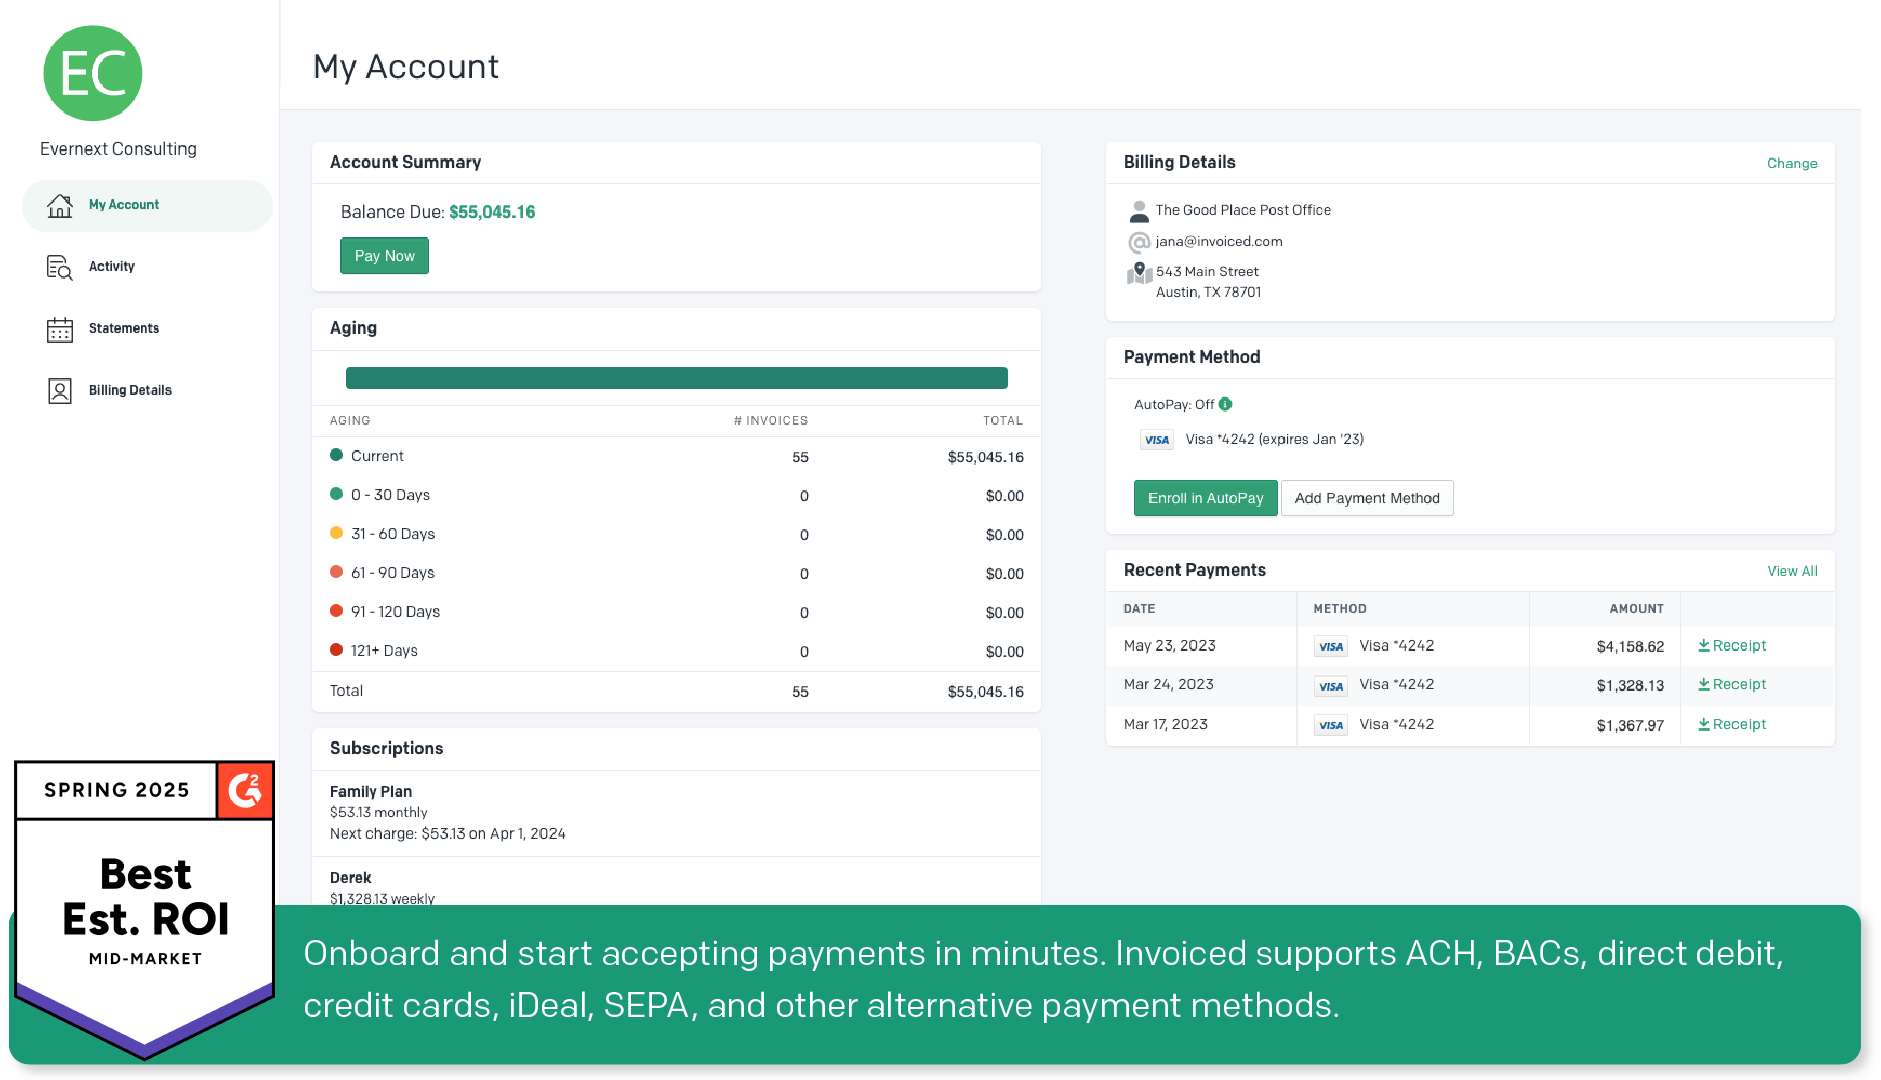Open the Activity menu item

coord(111,267)
